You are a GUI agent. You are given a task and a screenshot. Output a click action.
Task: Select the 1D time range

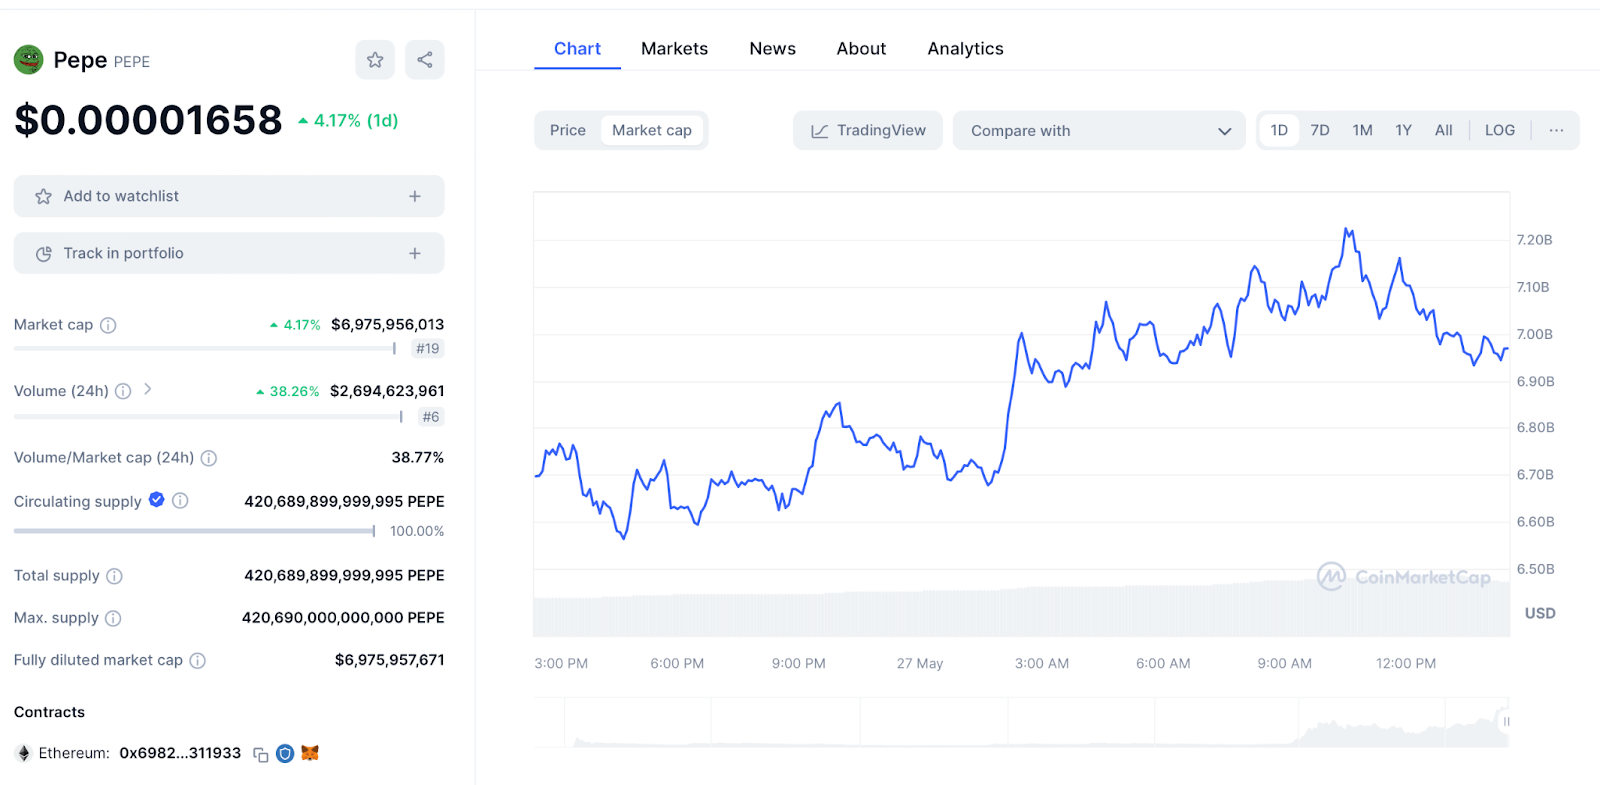pos(1279,130)
